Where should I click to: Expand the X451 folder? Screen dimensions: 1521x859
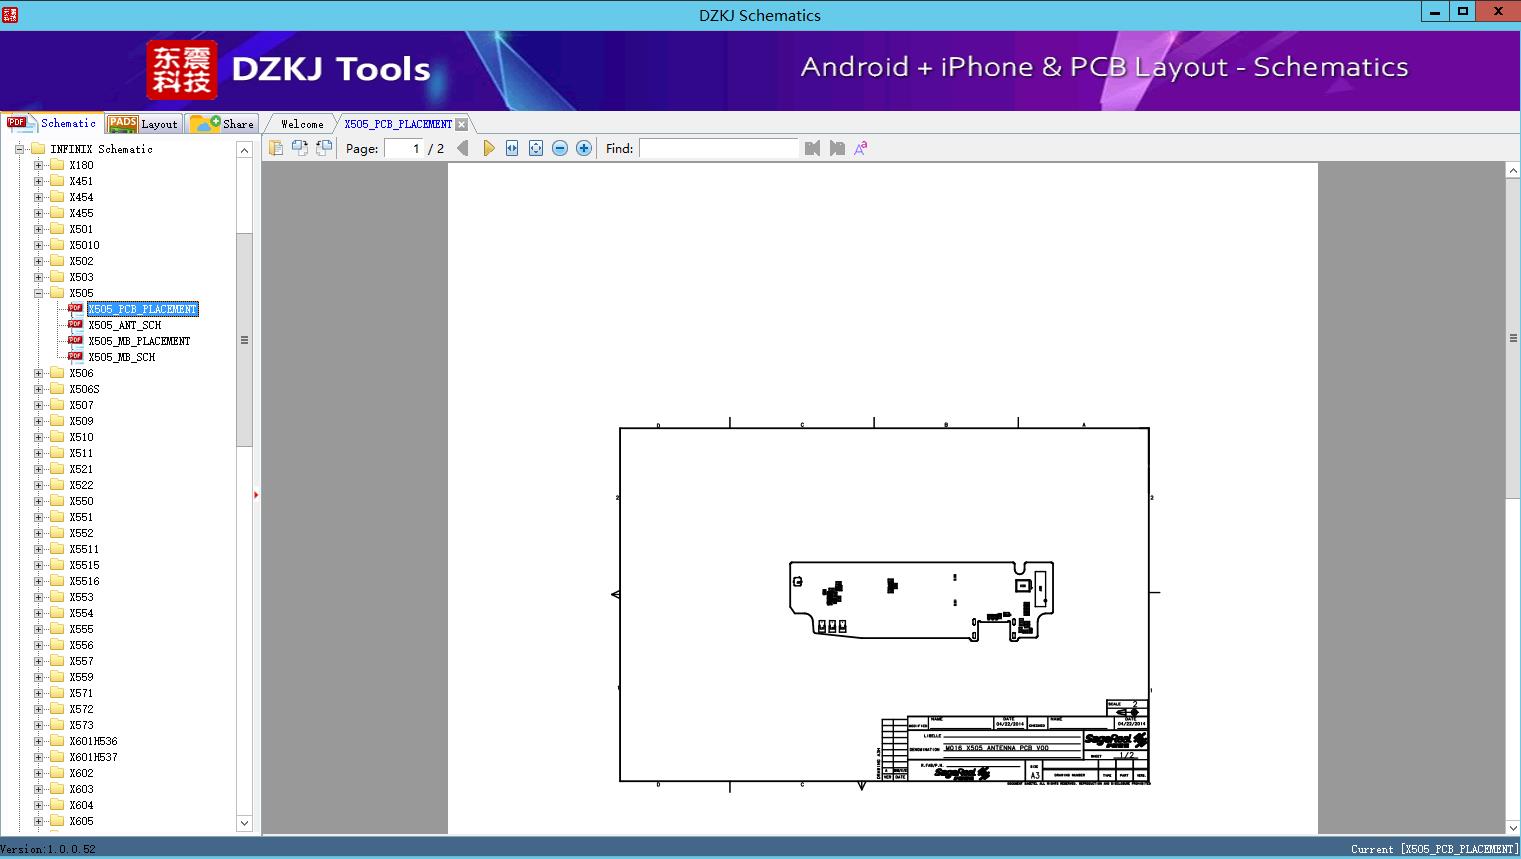coord(38,181)
